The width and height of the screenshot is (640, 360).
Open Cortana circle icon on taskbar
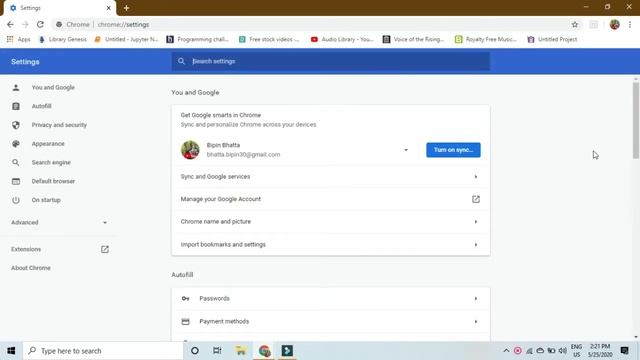tap(195, 351)
